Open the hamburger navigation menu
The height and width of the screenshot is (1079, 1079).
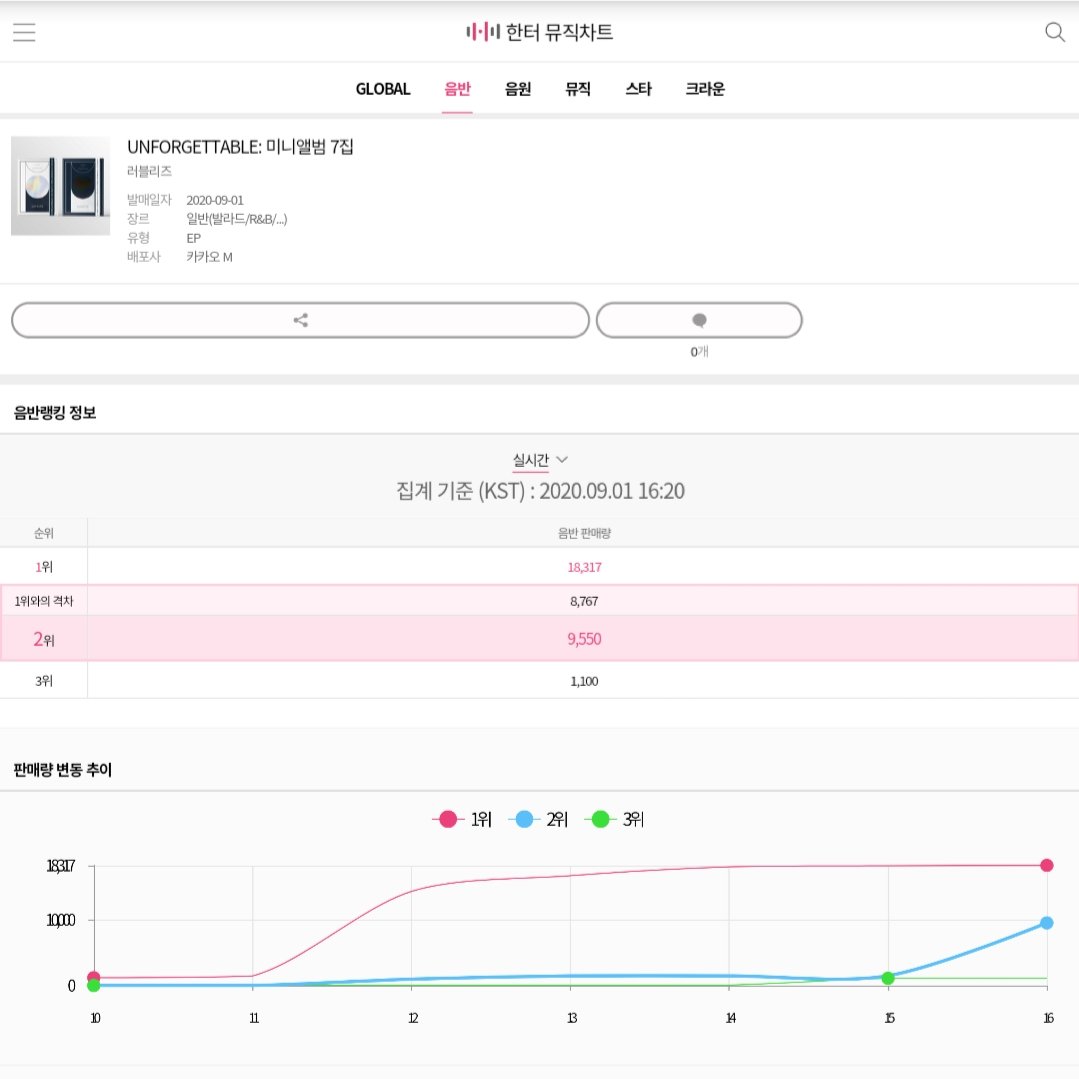click(23, 32)
